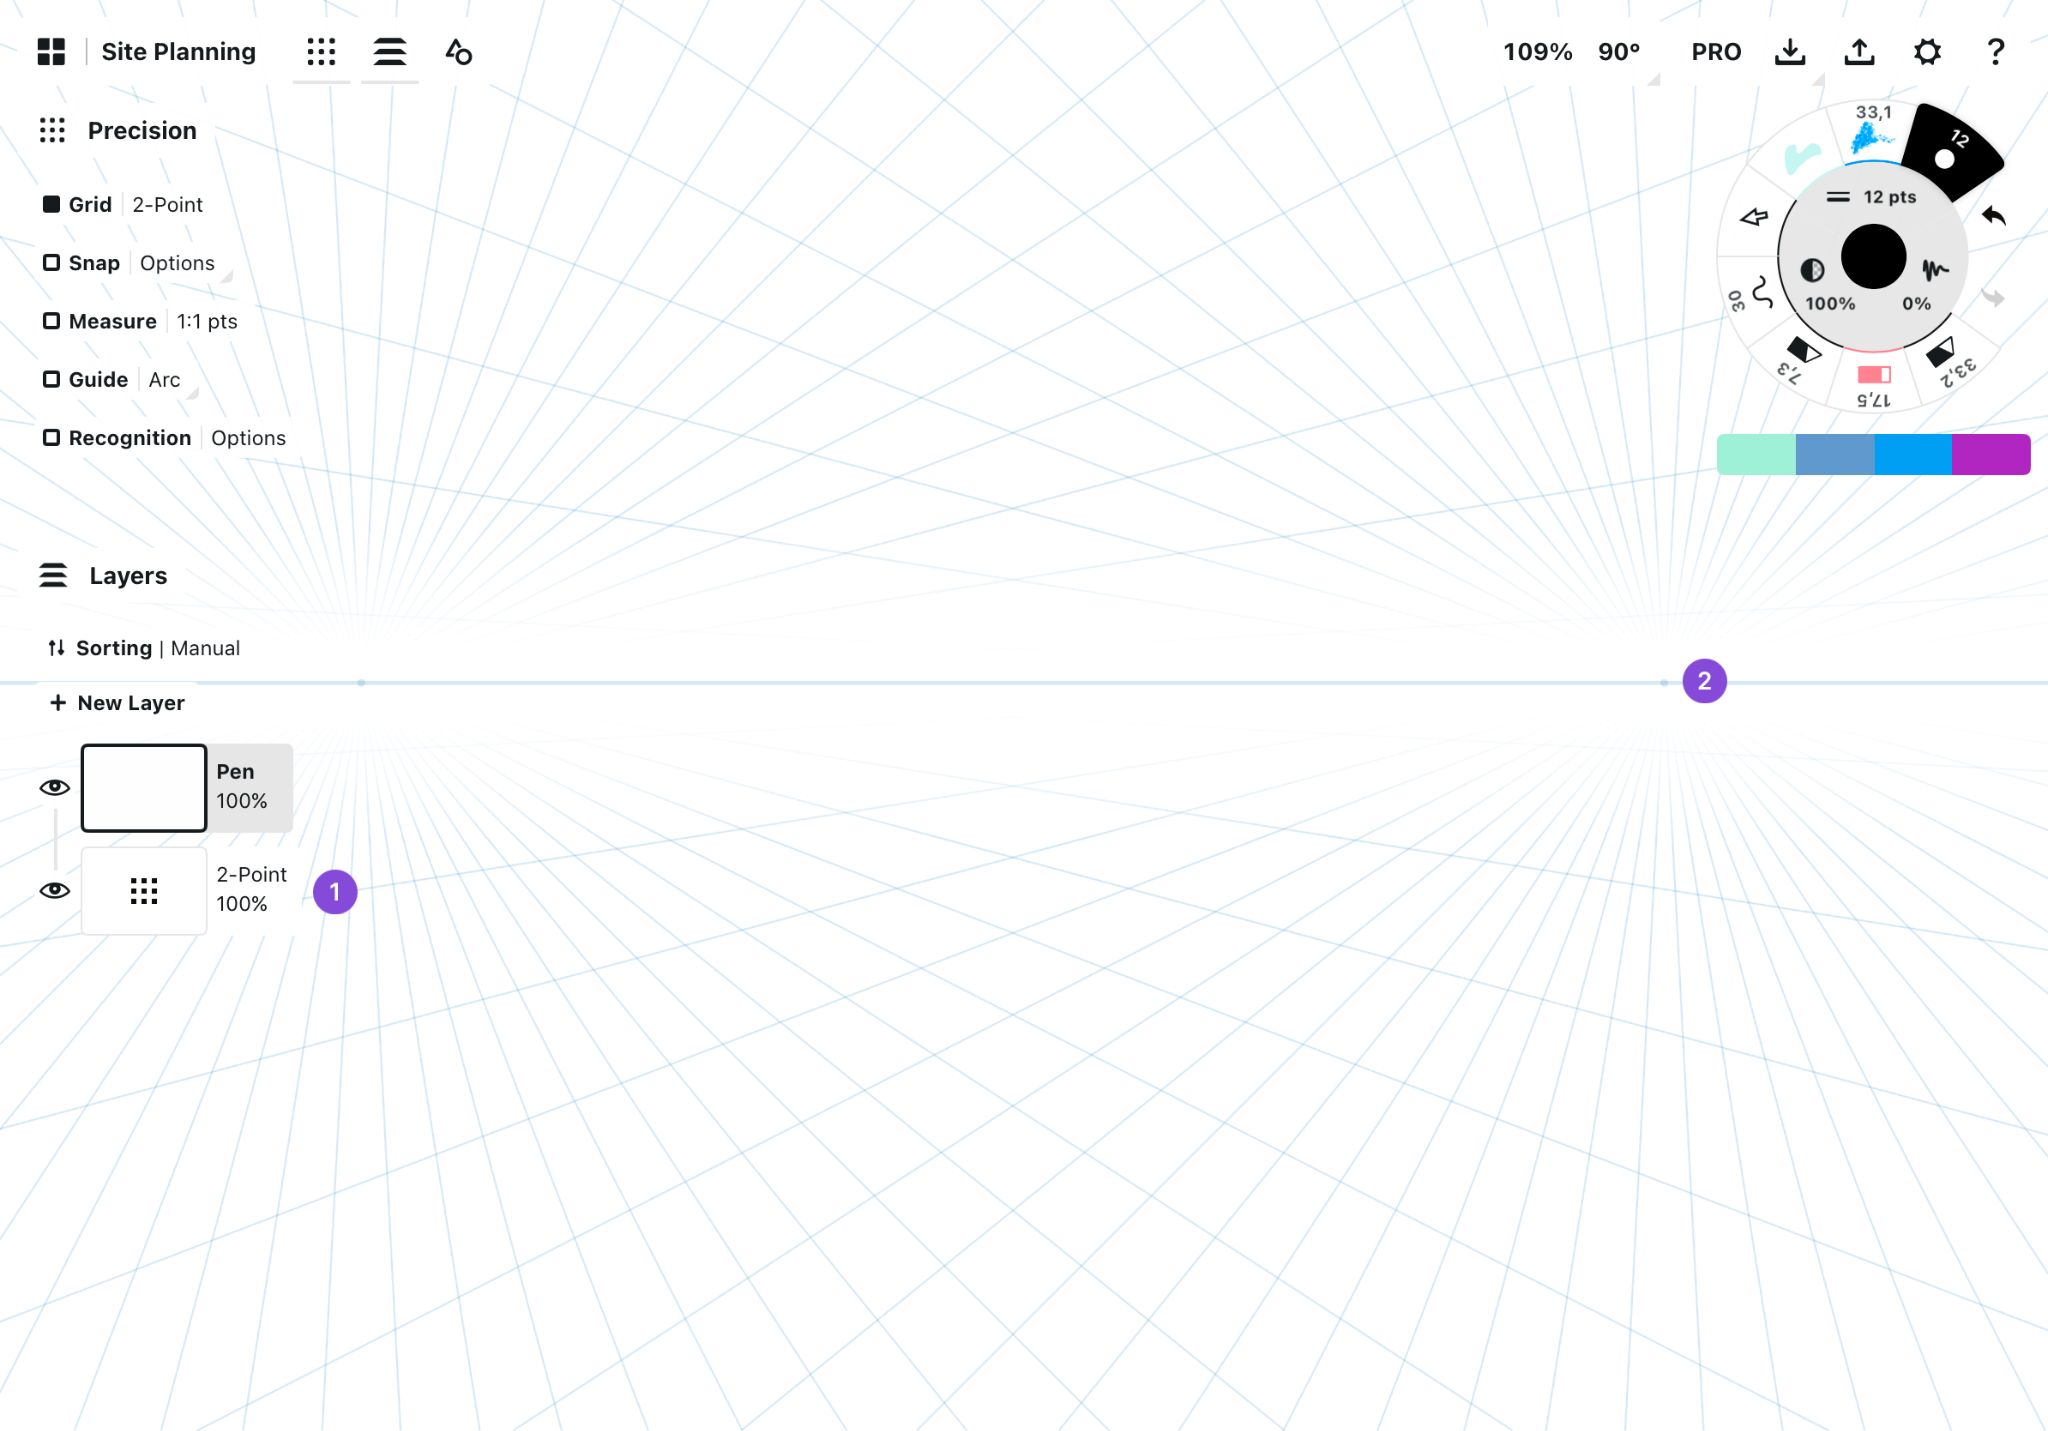Viewport: 2048px width, 1431px height.
Task: Select the arrow selection tool slot
Action: 1753,217
